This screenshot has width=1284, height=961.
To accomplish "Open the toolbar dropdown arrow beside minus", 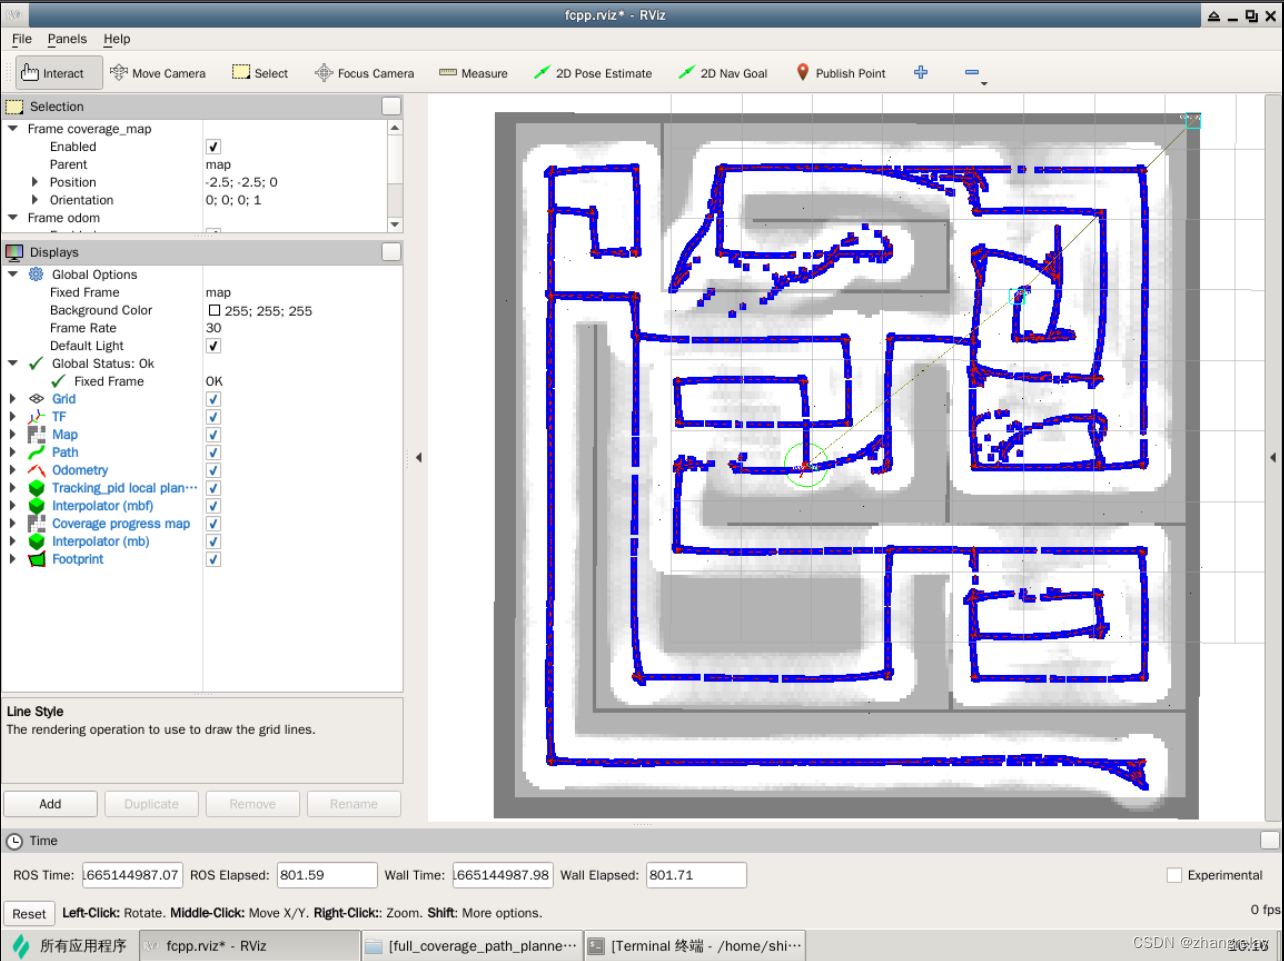I will point(984,84).
